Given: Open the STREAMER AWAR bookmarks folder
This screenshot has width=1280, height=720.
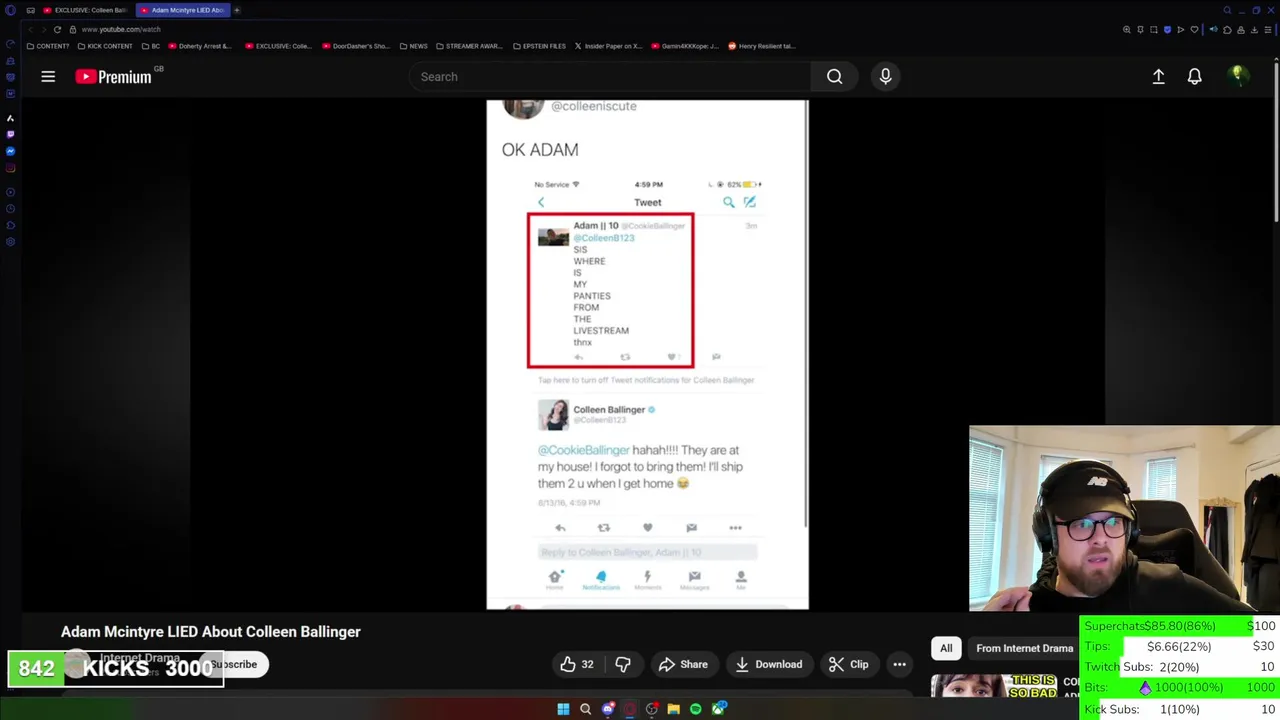Looking at the screenshot, I should click(468, 46).
